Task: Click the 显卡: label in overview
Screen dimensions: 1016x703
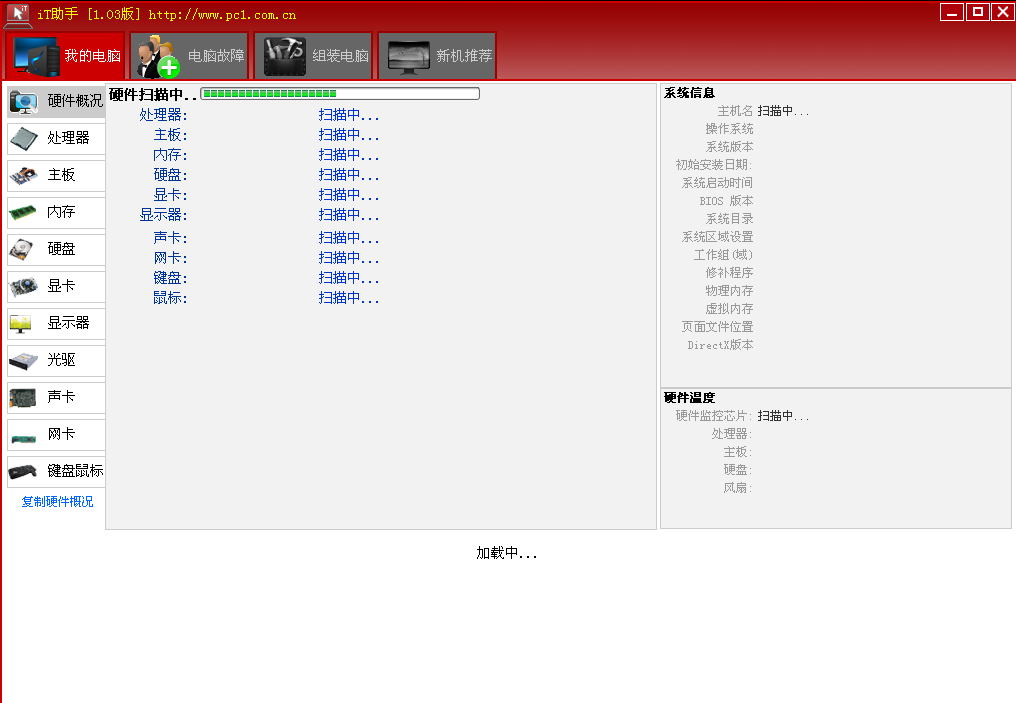Action: 170,196
